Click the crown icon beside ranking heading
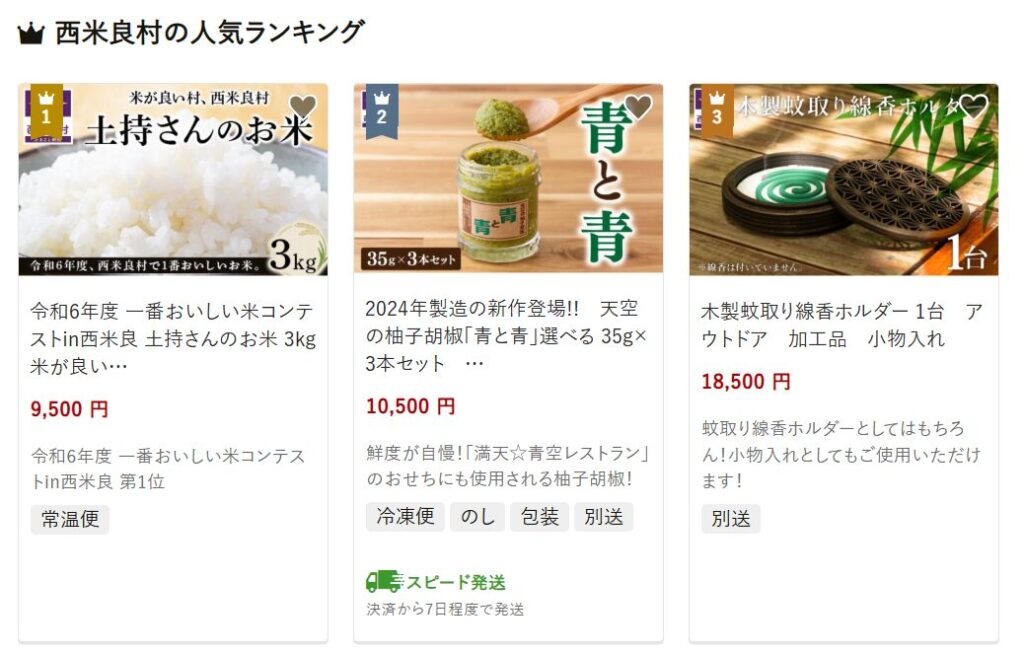 click(x=31, y=33)
